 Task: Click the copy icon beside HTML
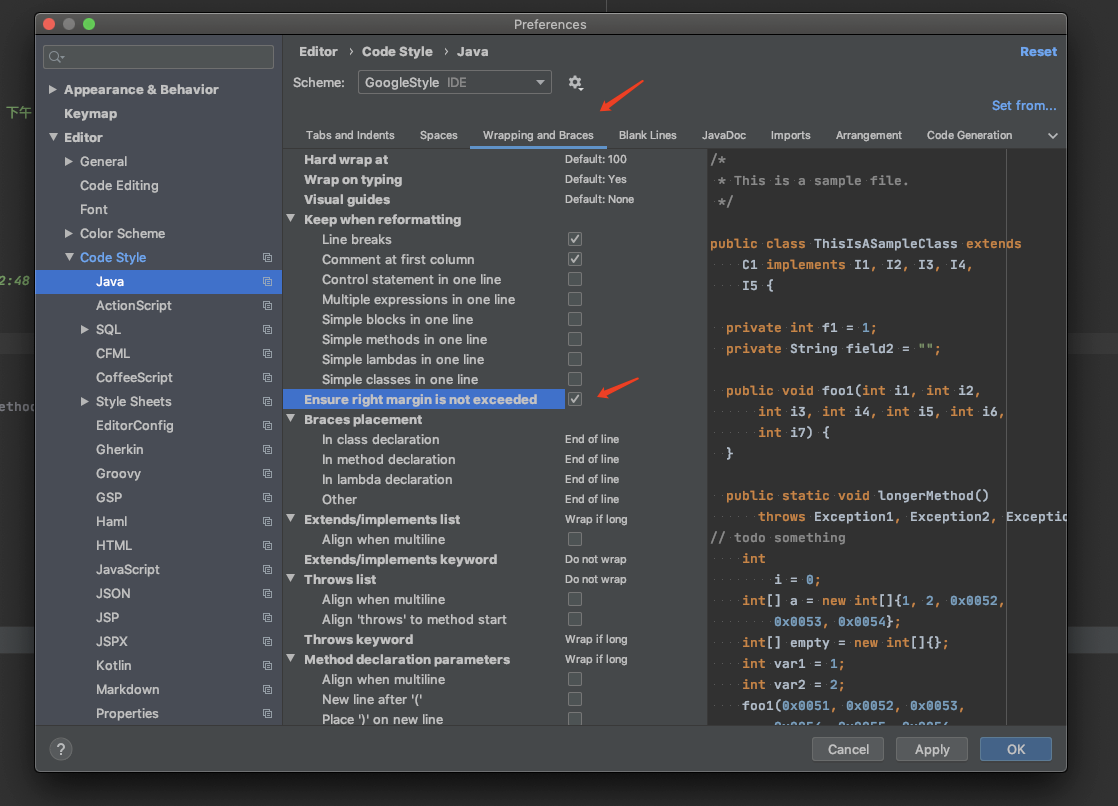267,546
